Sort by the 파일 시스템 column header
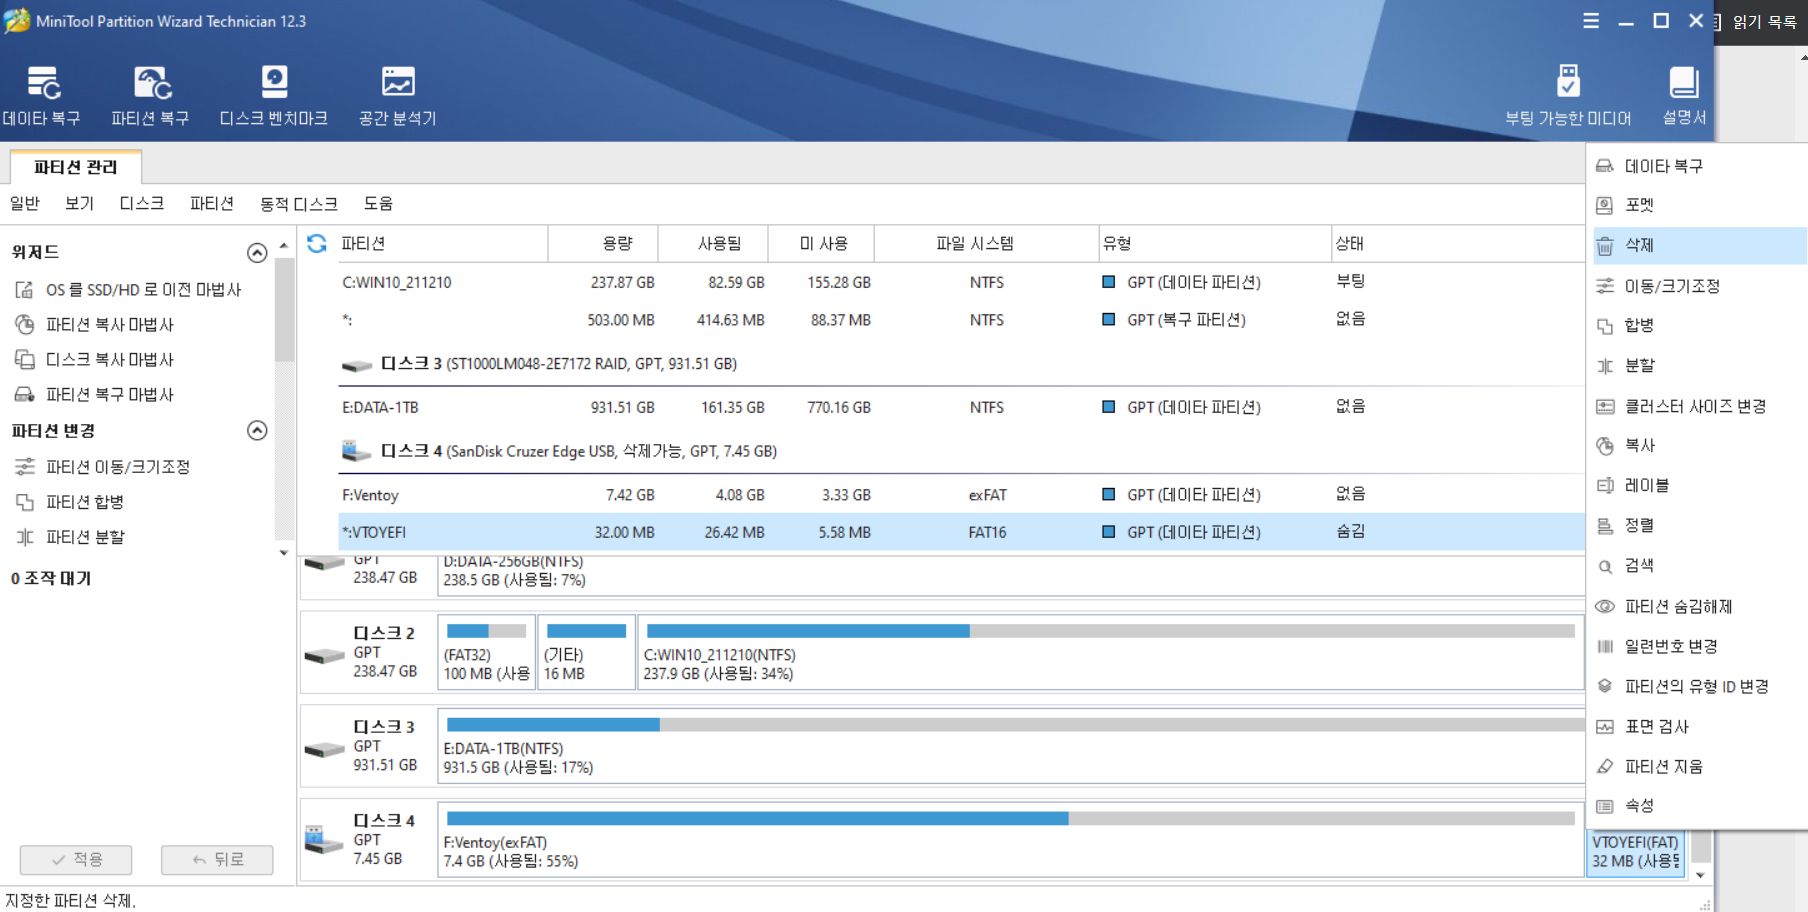 click(986, 243)
